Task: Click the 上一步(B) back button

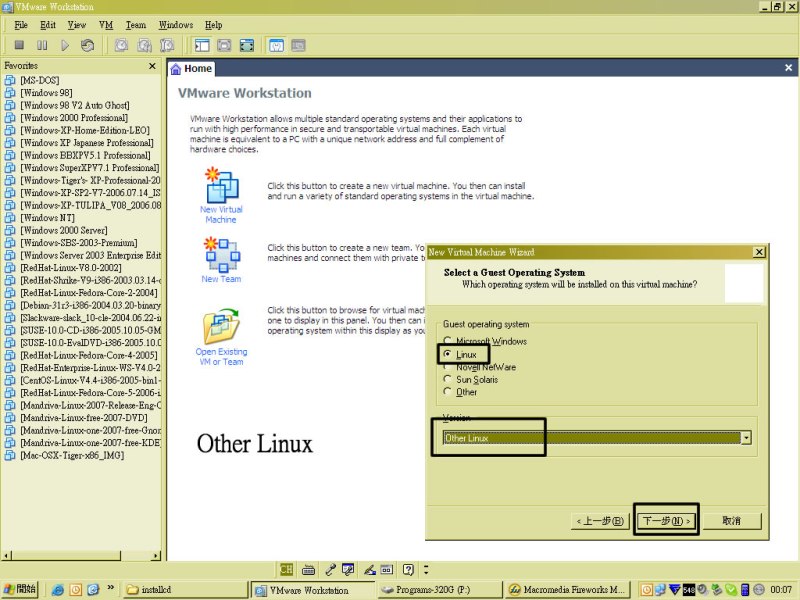Action: 600,521
